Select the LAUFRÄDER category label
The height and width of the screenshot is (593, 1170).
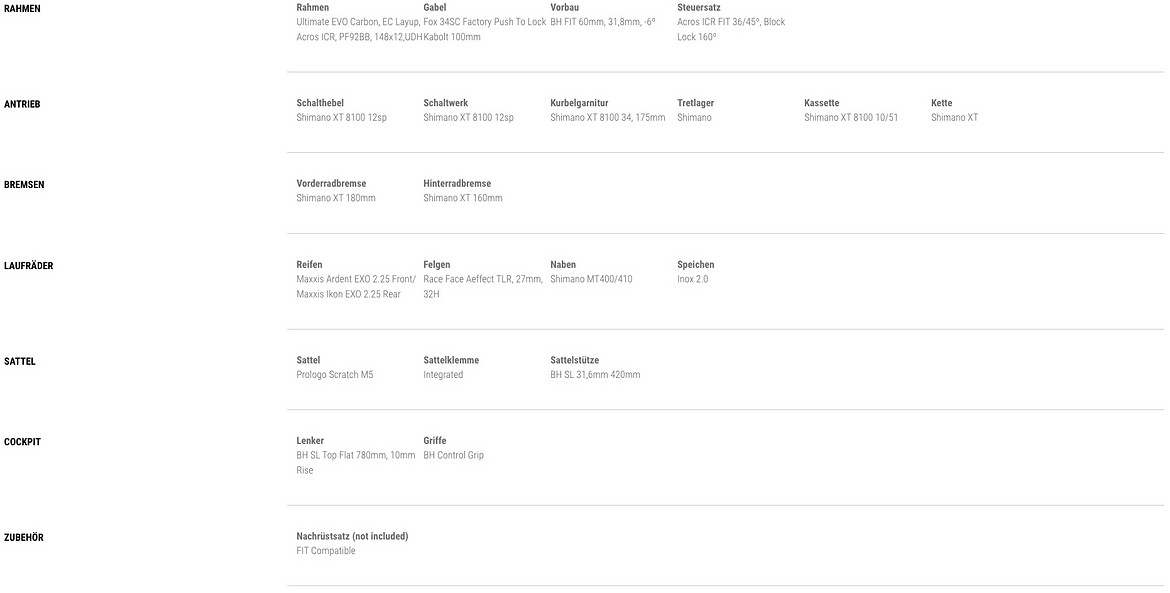(28, 266)
